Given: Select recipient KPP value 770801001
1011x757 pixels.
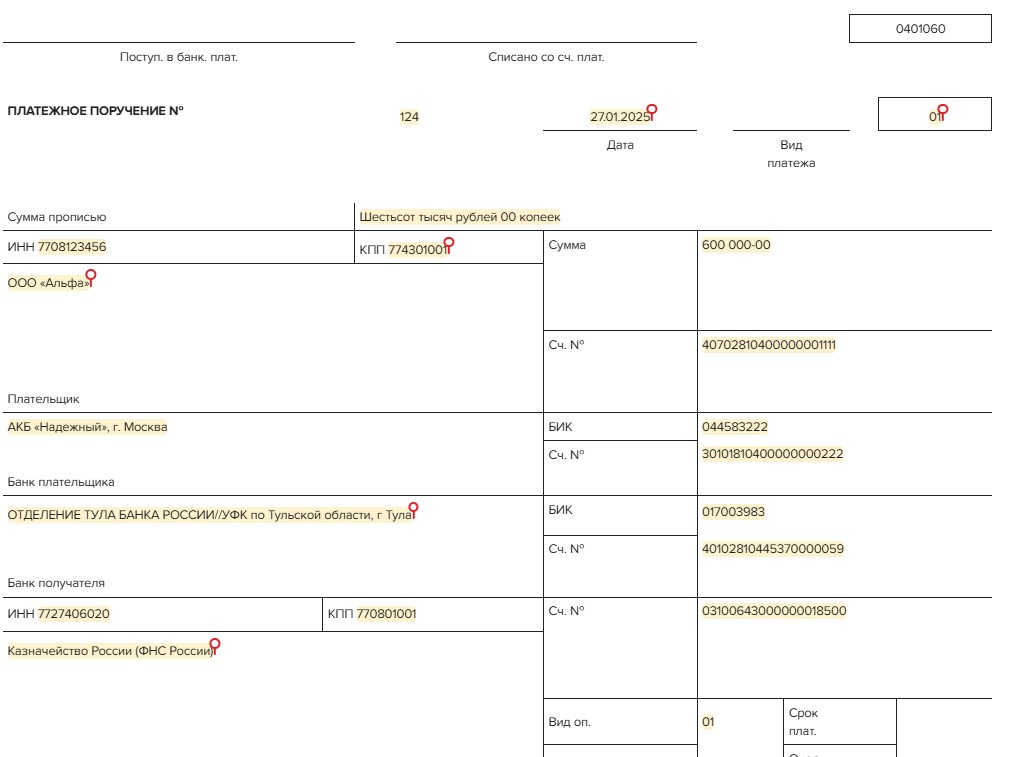Looking at the screenshot, I should point(386,614).
